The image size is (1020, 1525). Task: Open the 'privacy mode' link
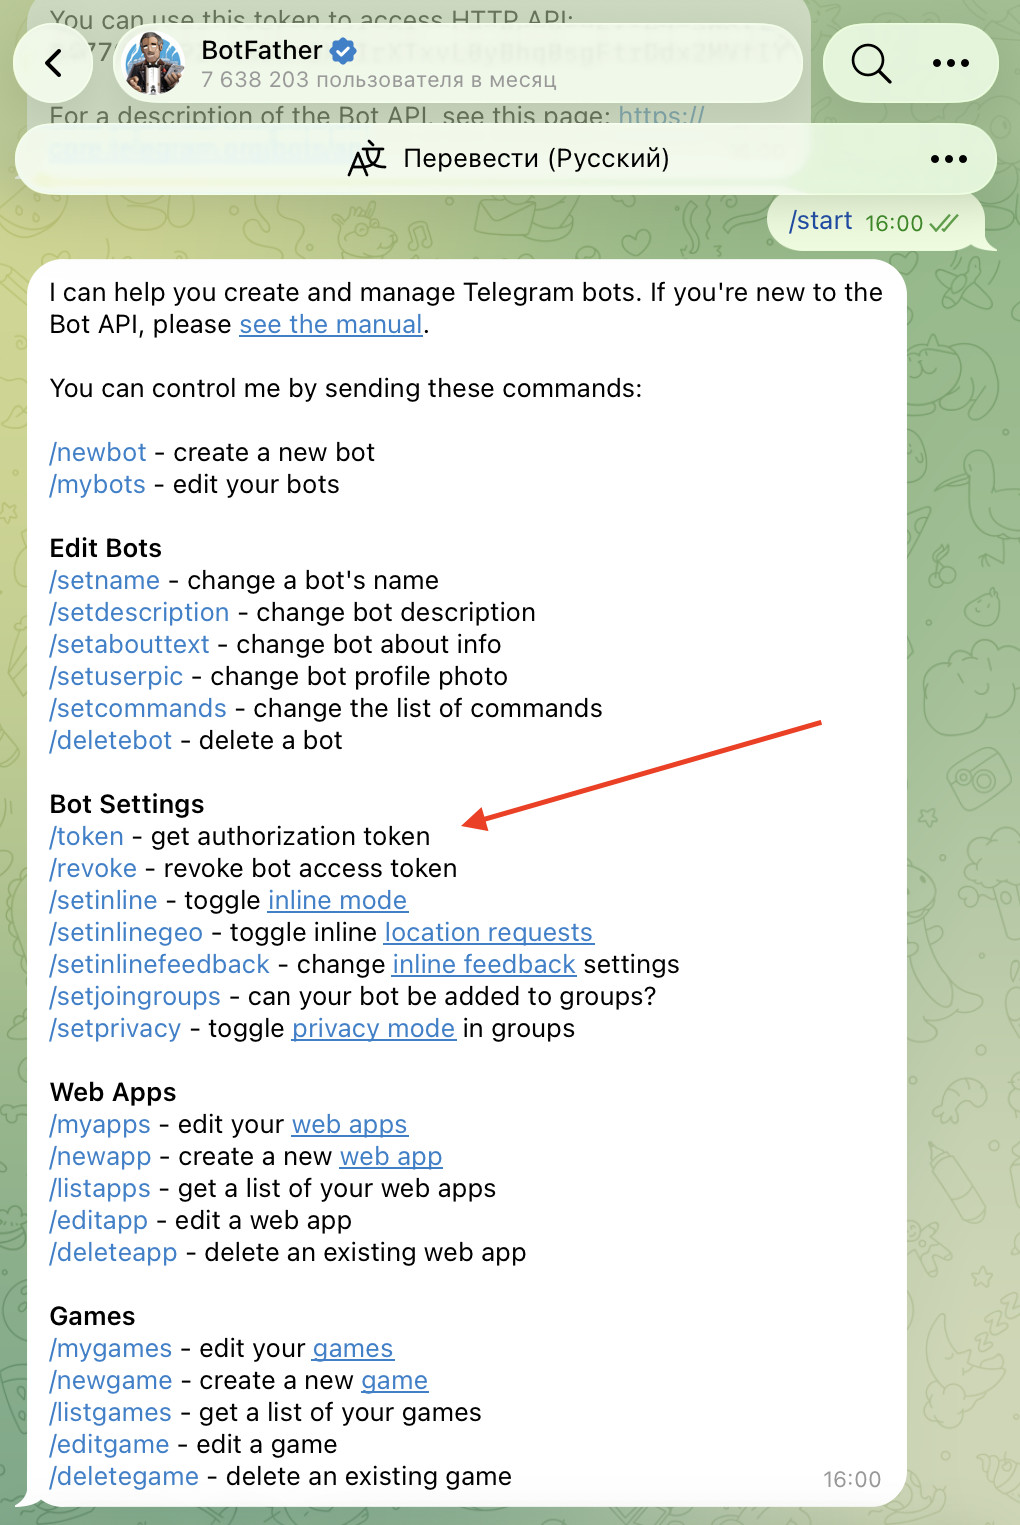click(374, 1028)
